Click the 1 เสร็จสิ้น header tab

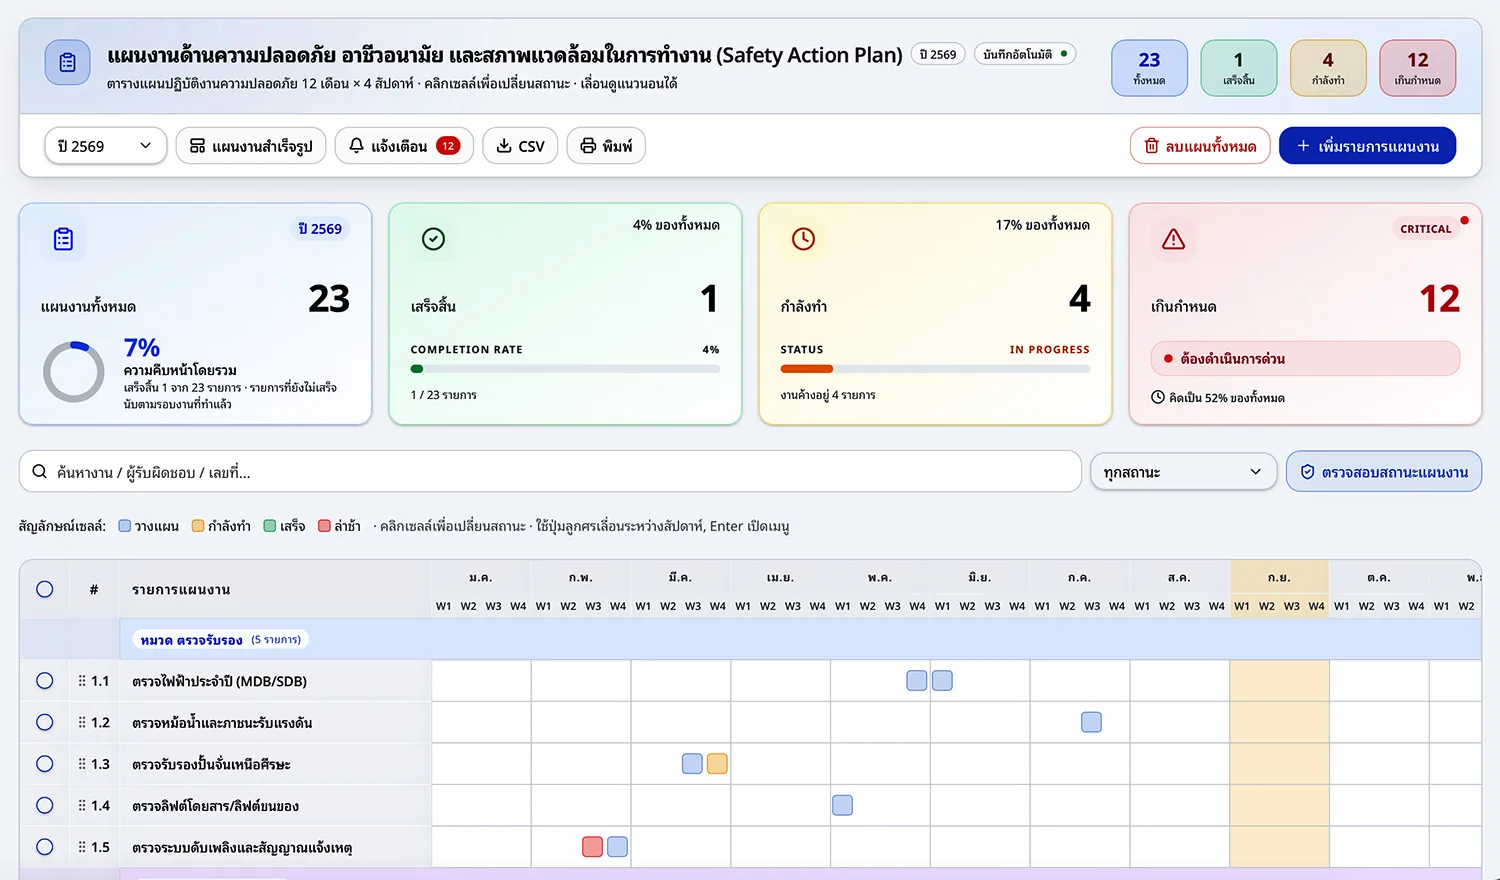coord(1239,68)
